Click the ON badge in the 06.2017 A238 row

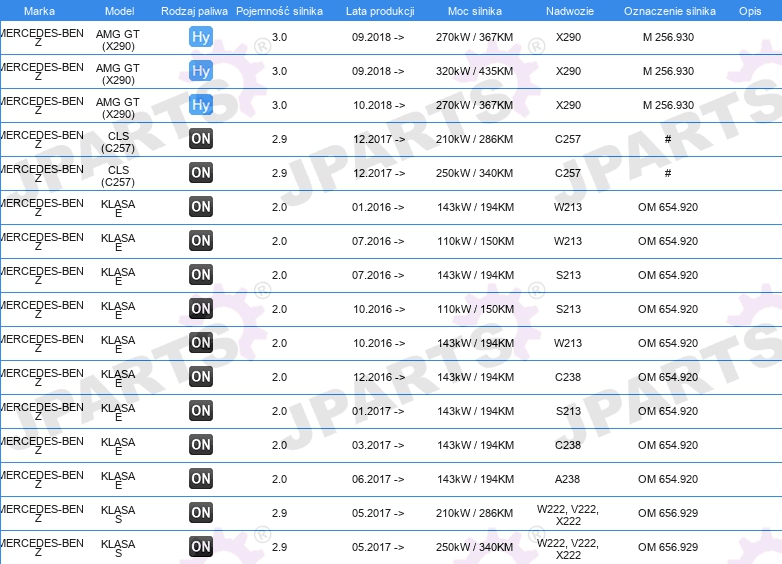pyautogui.click(x=201, y=479)
